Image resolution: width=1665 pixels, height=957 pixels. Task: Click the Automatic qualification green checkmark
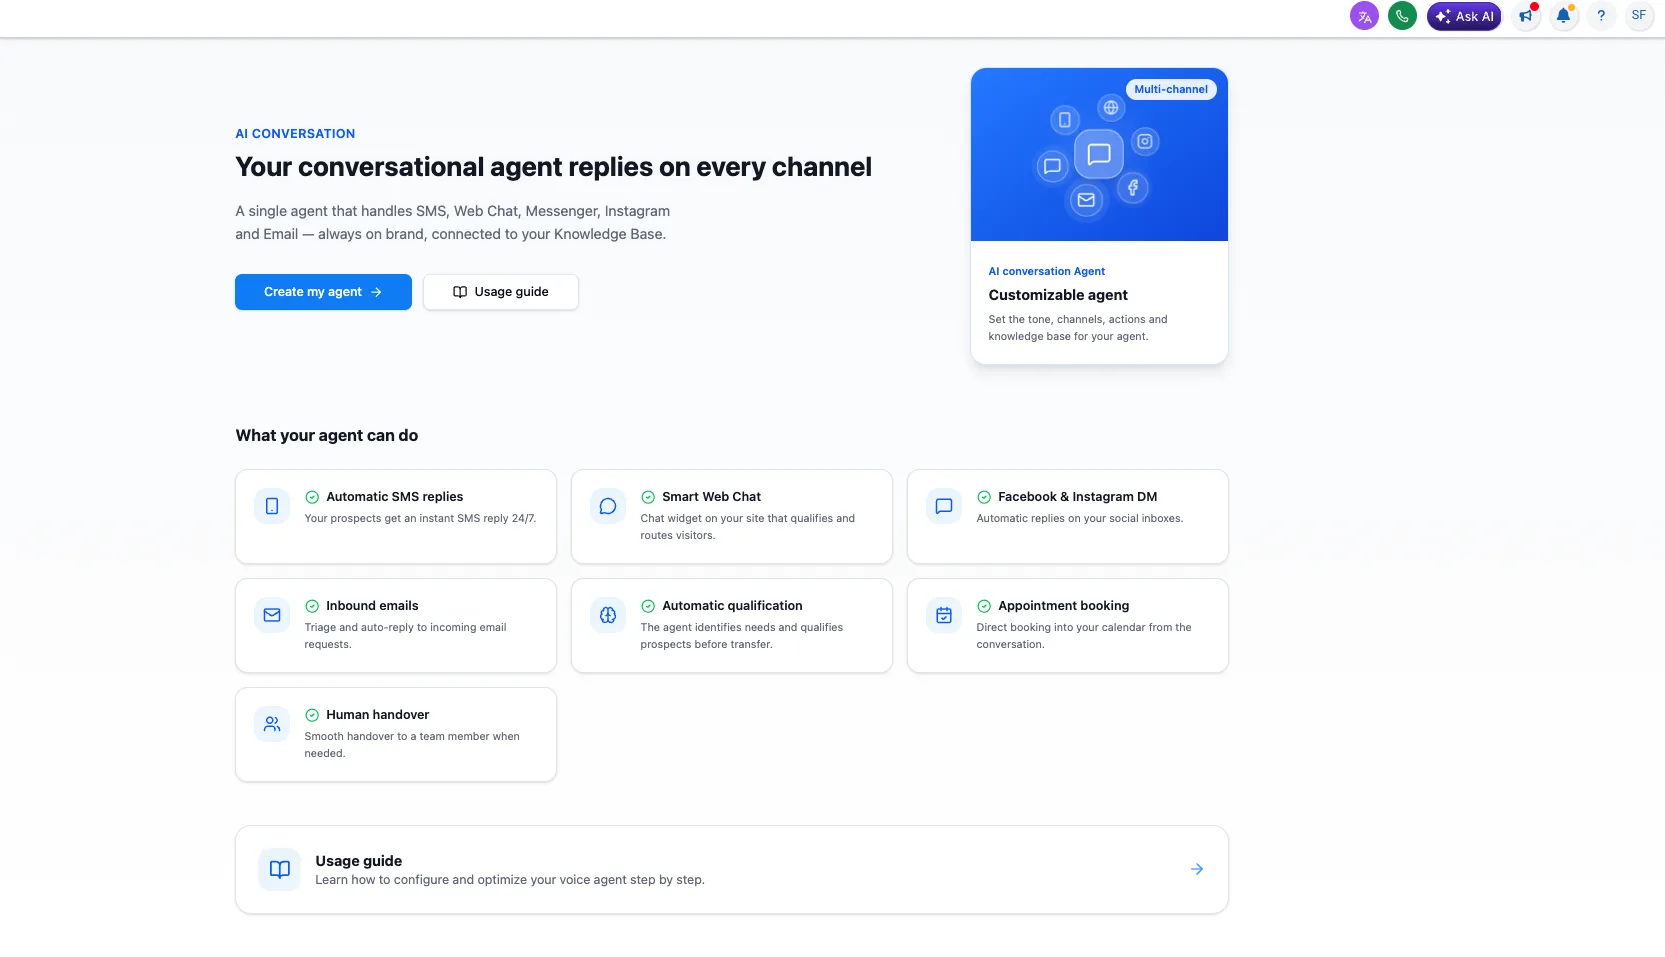[x=648, y=606]
